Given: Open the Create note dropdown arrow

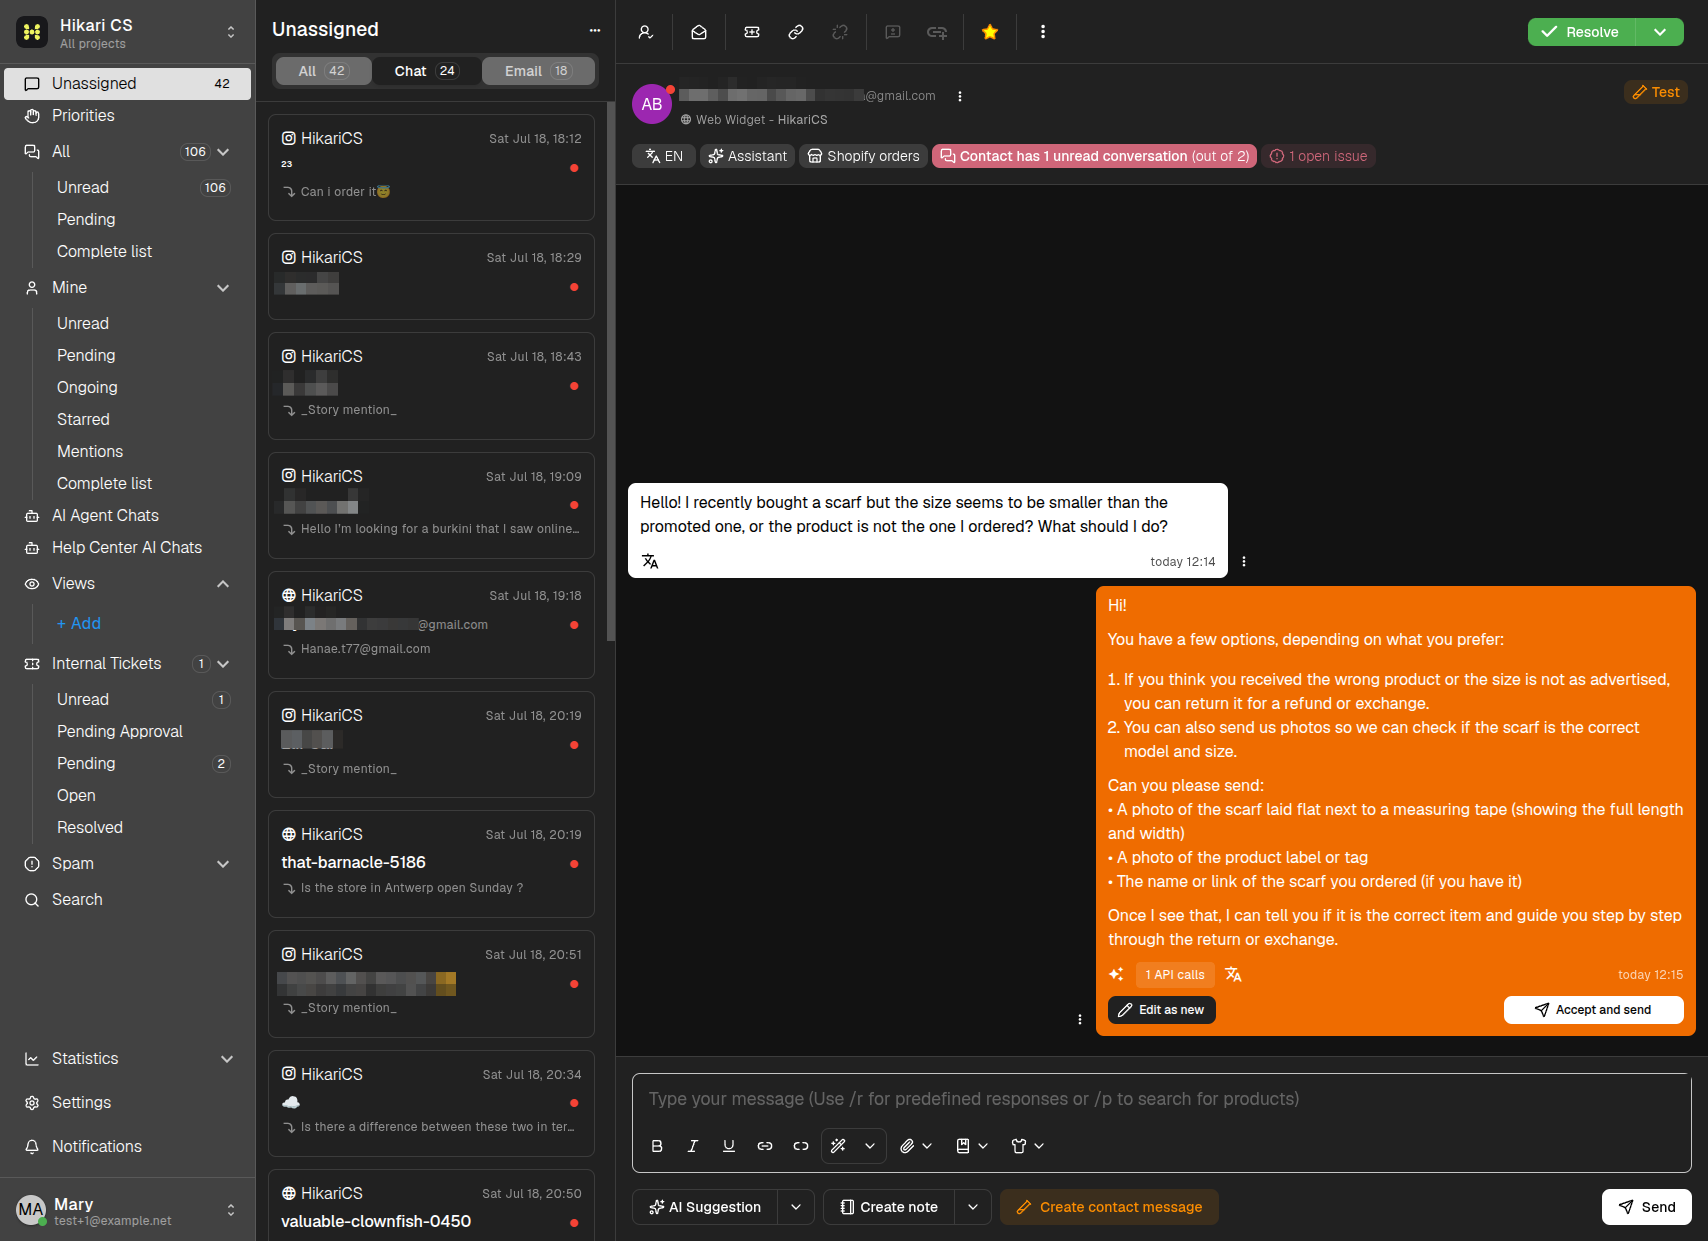Looking at the screenshot, I should tap(973, 1207).
